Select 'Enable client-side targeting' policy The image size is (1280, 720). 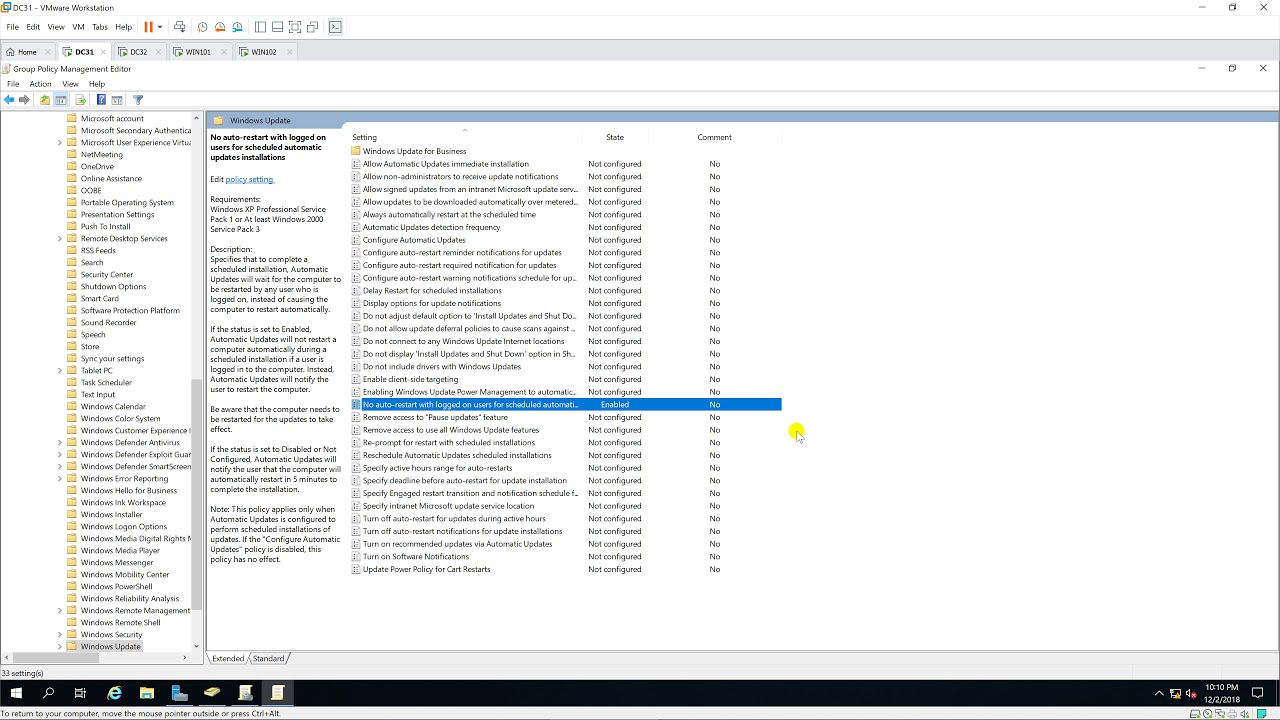coord(410,379)
